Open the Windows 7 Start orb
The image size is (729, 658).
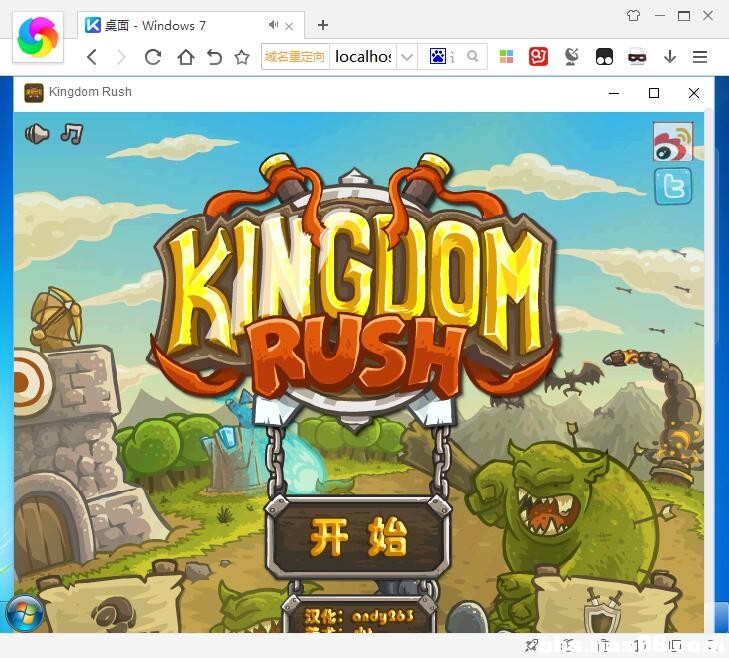pyautogui.click(x=25, y=613)
